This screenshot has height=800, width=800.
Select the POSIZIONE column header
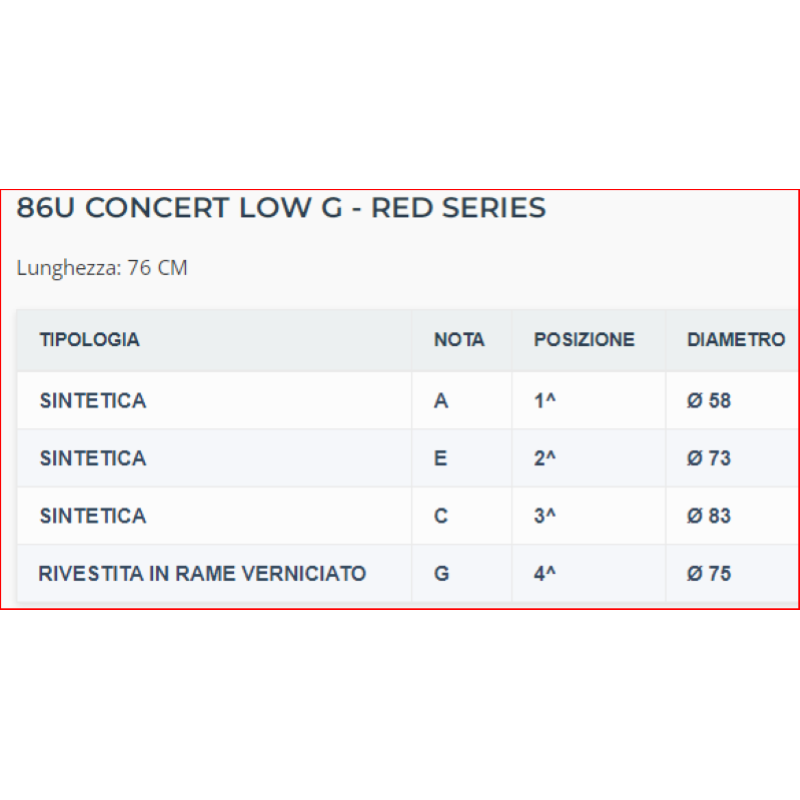click(x=584, y=340)
